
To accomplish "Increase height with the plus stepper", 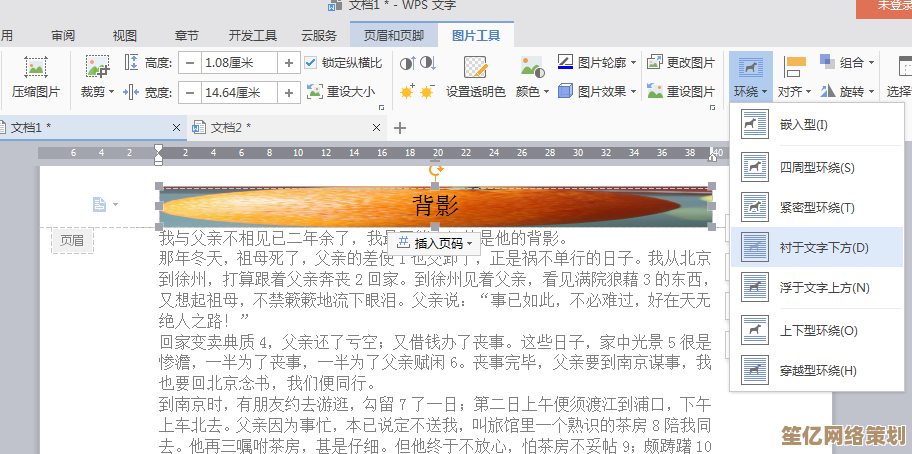I will click(x=289, y=62).
